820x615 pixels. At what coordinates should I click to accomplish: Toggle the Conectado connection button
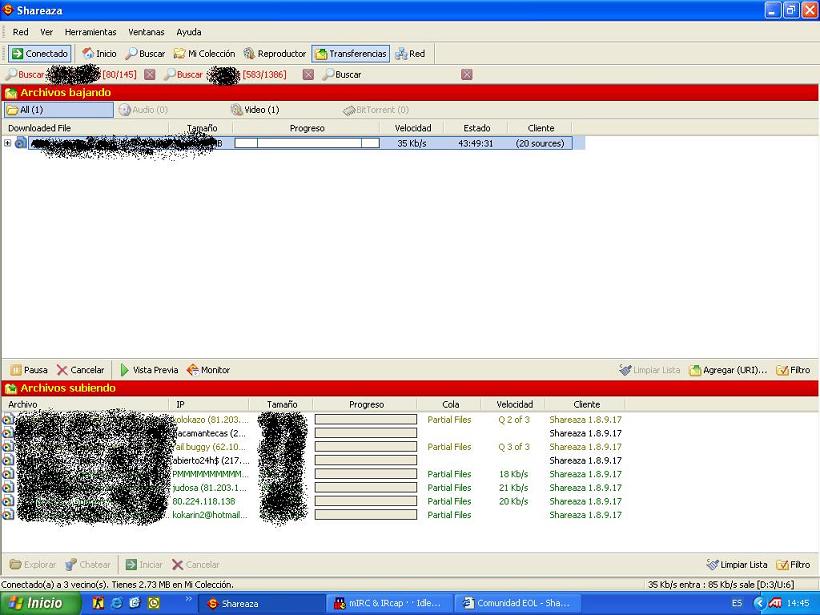coord(40,54)
